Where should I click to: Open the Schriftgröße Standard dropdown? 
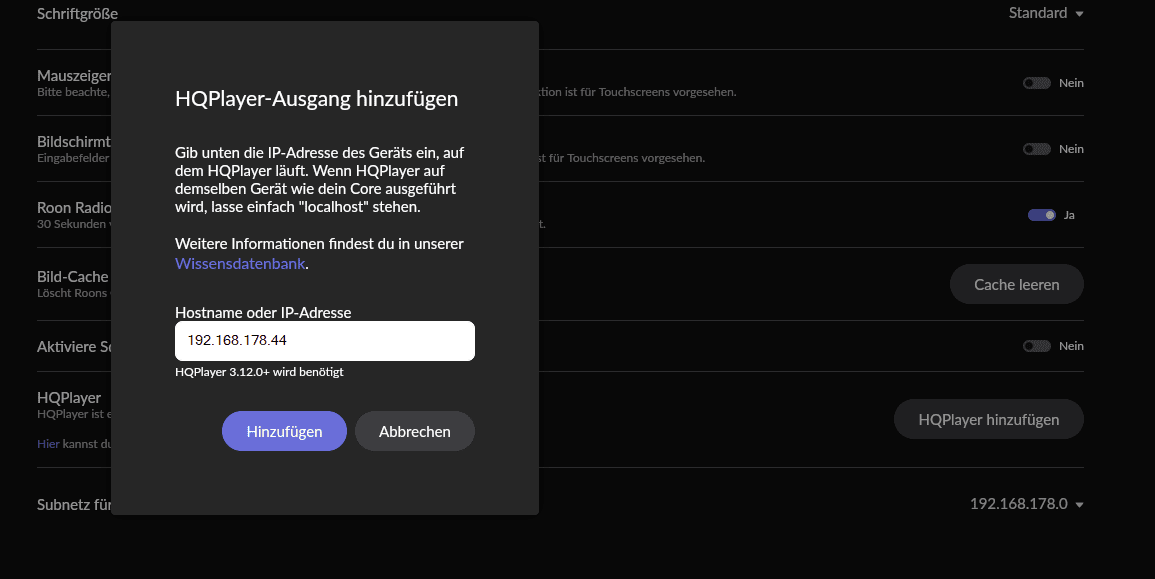coord(1046,13)
